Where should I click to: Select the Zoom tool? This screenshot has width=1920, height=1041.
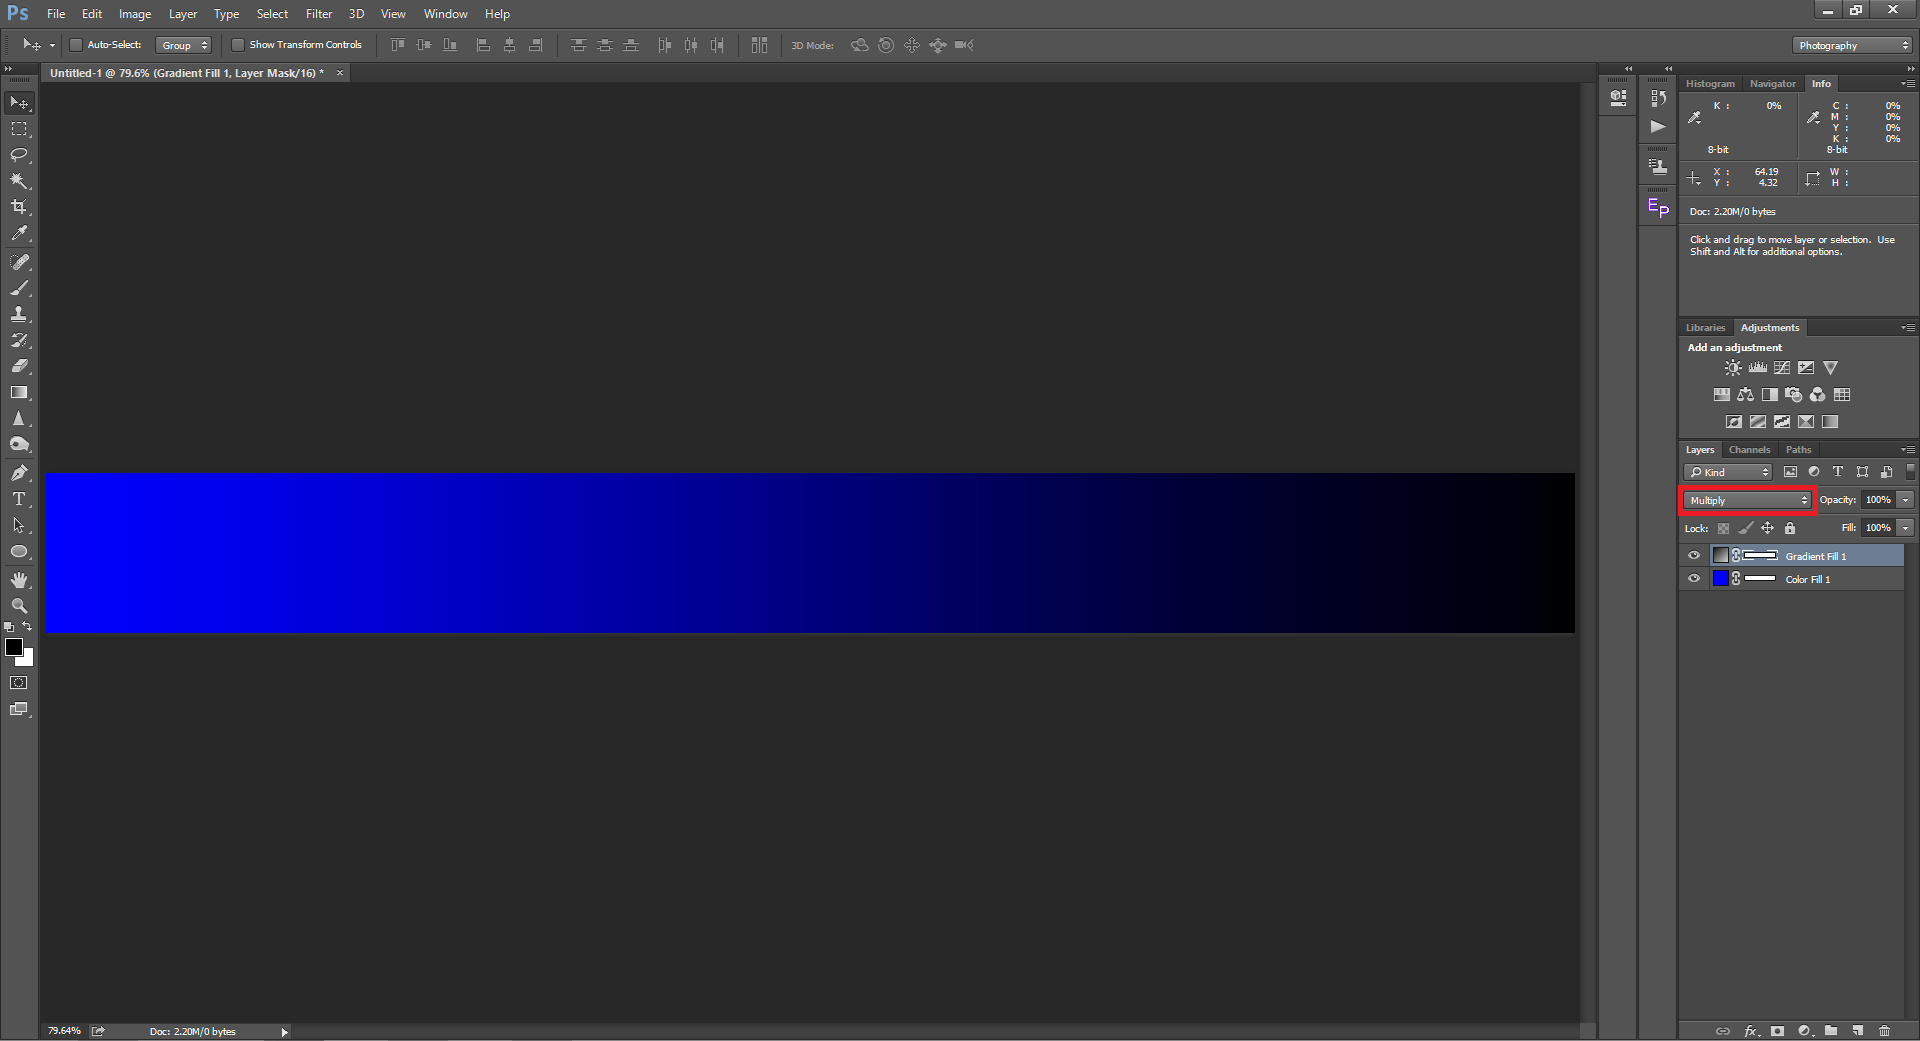(x=19, y=606)
